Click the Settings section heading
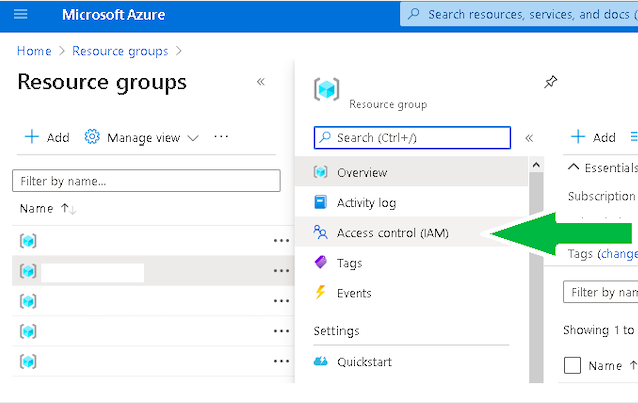Screen dimensions: 638x403 pyautogui.click(x=336, y=331)
